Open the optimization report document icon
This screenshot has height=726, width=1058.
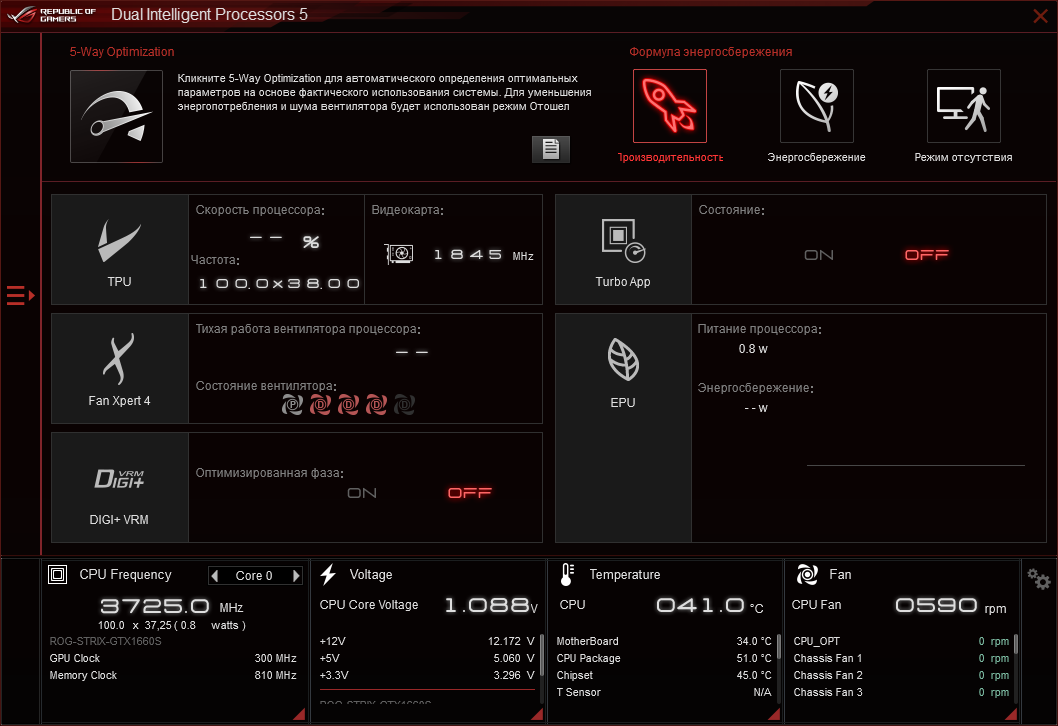tap(551, 149)
